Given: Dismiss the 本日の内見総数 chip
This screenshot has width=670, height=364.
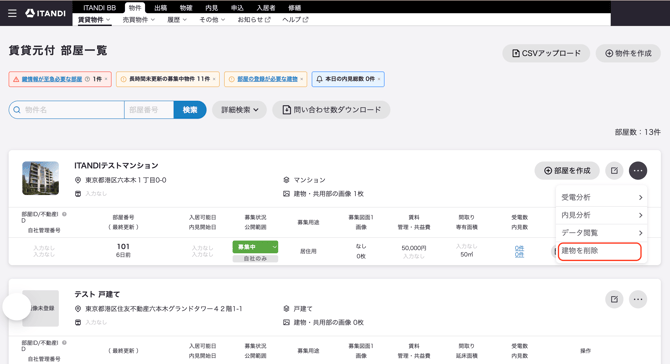Looking at the screenshot, I should [379, 79].
